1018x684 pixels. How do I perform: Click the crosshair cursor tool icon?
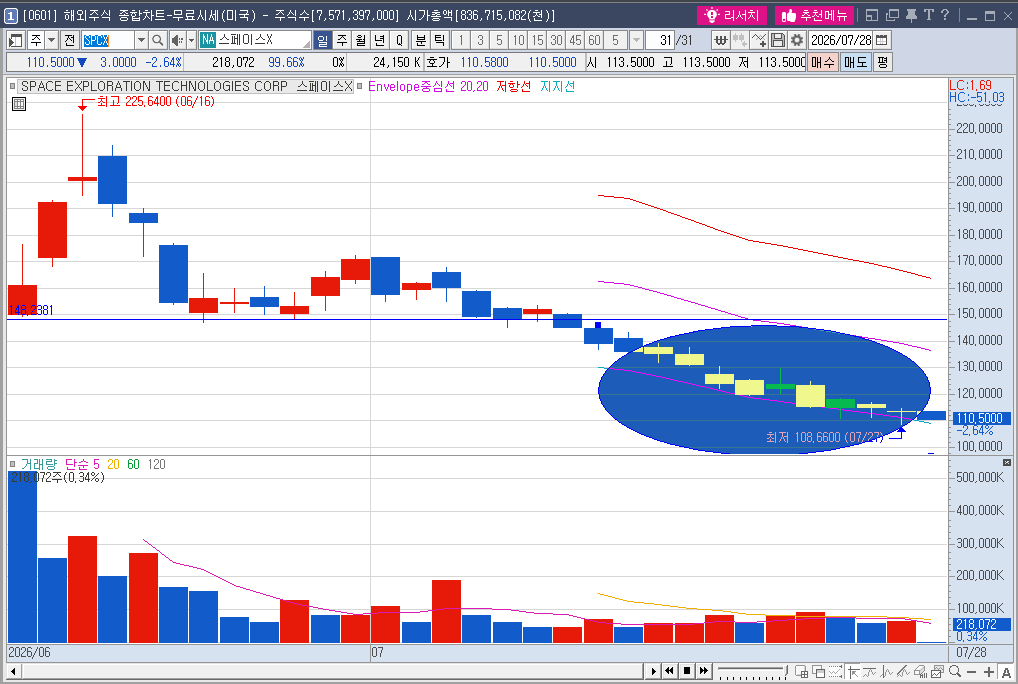pyautogui.click(x=853, y=672)
